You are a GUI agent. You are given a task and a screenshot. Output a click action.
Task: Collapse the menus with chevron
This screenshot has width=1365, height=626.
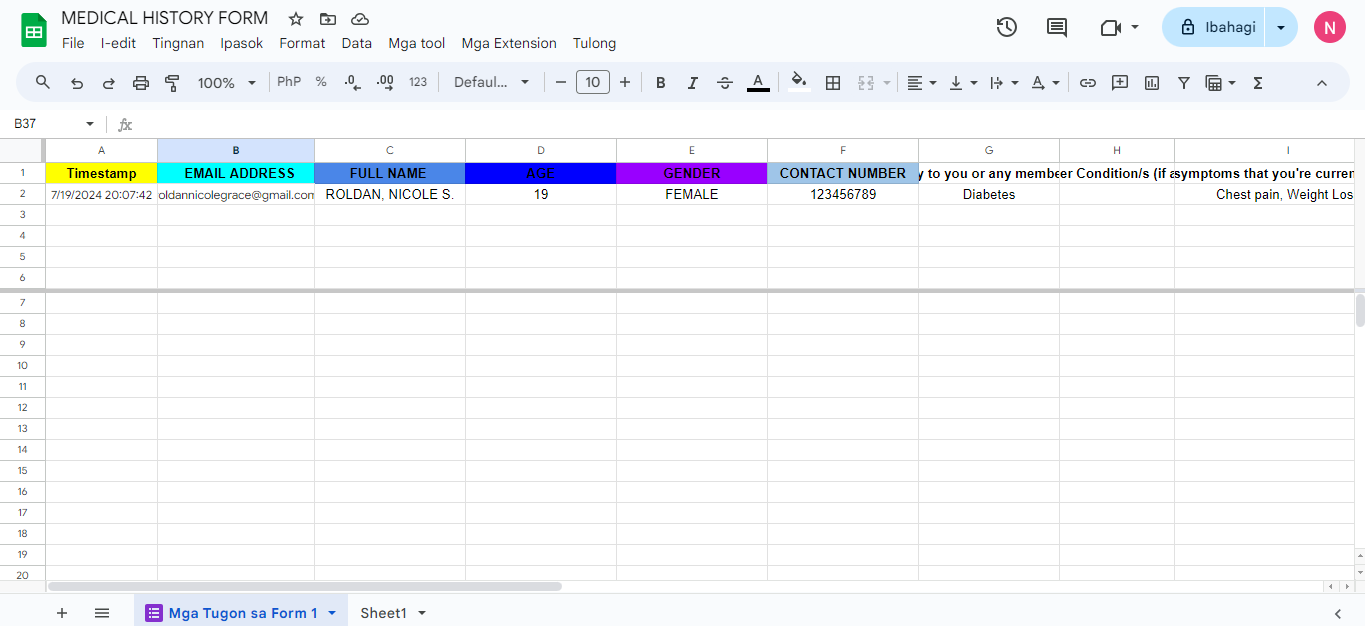tap(1322, 83)
